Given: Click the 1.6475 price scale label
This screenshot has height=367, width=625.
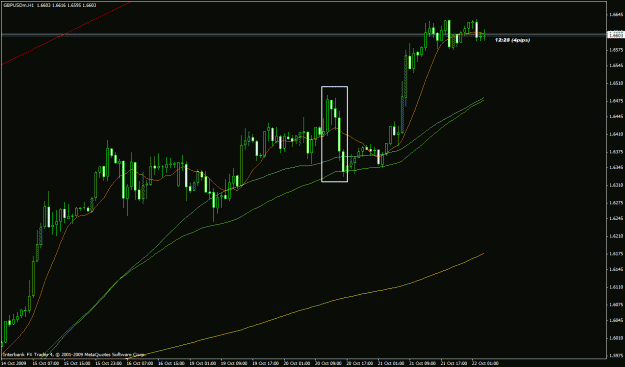Looking at the screenshot, I should (x=616, y=100).
